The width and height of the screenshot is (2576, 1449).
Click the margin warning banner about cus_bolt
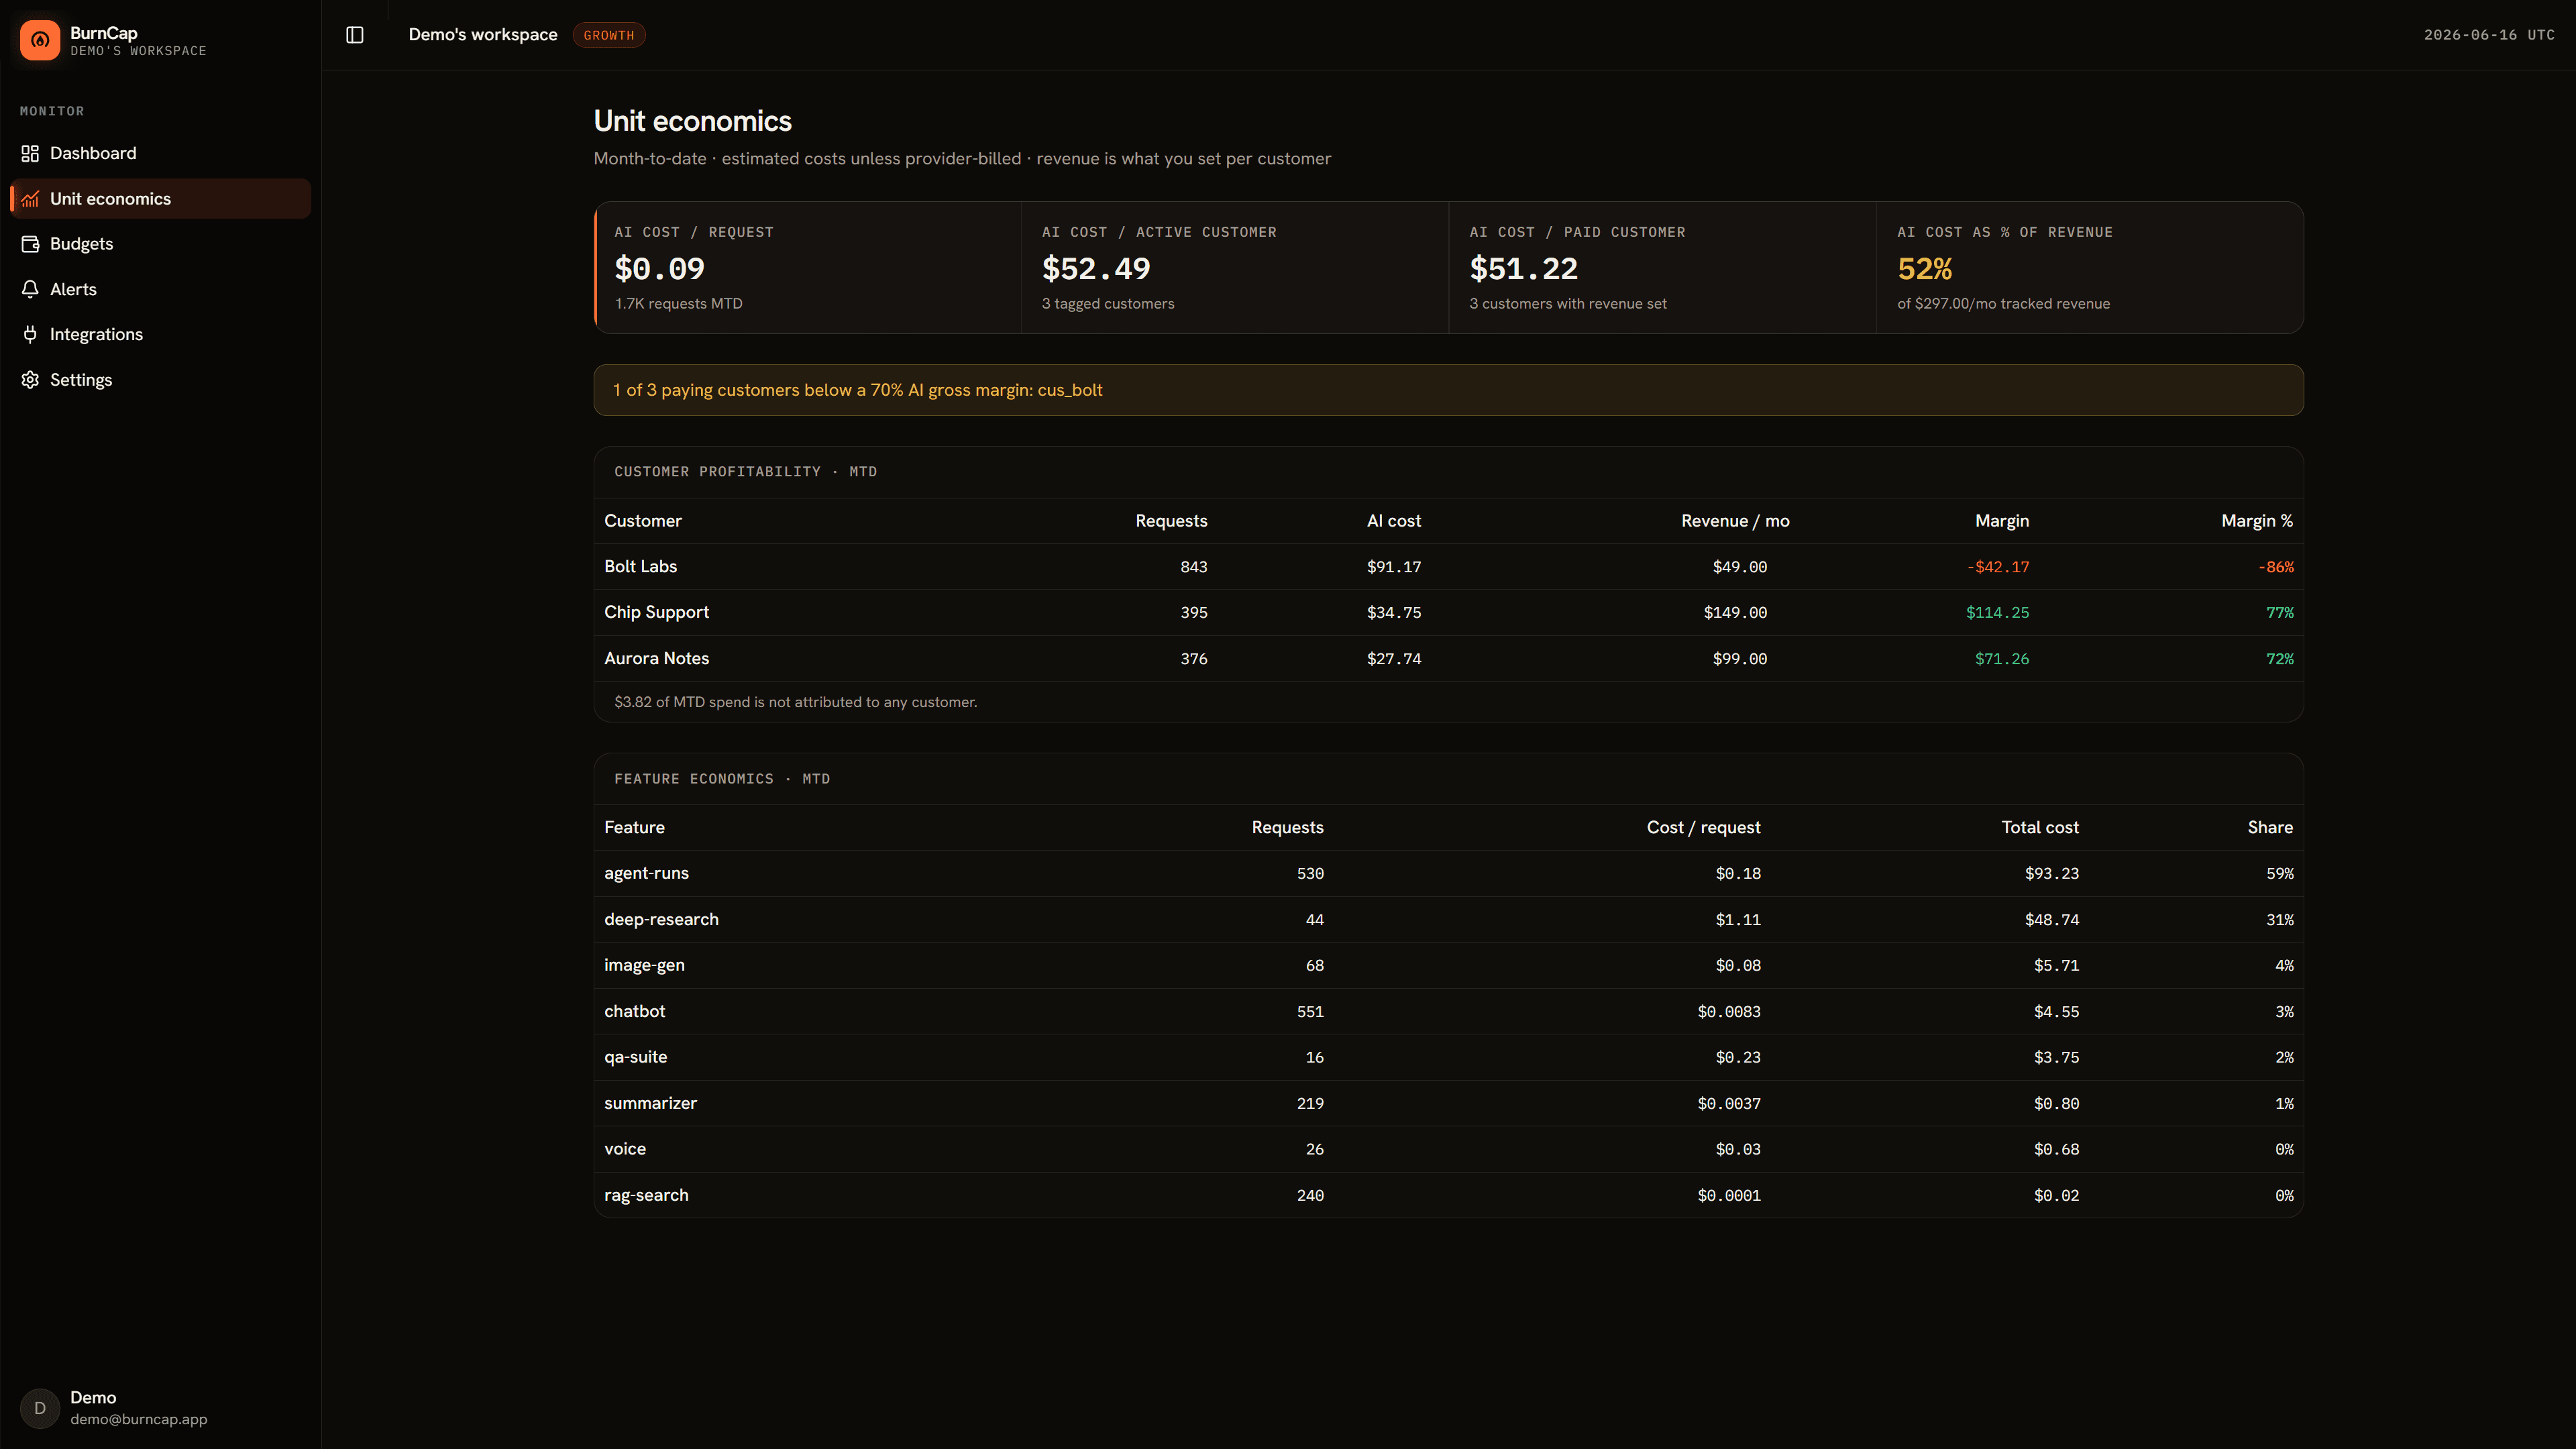[1448, 390]
